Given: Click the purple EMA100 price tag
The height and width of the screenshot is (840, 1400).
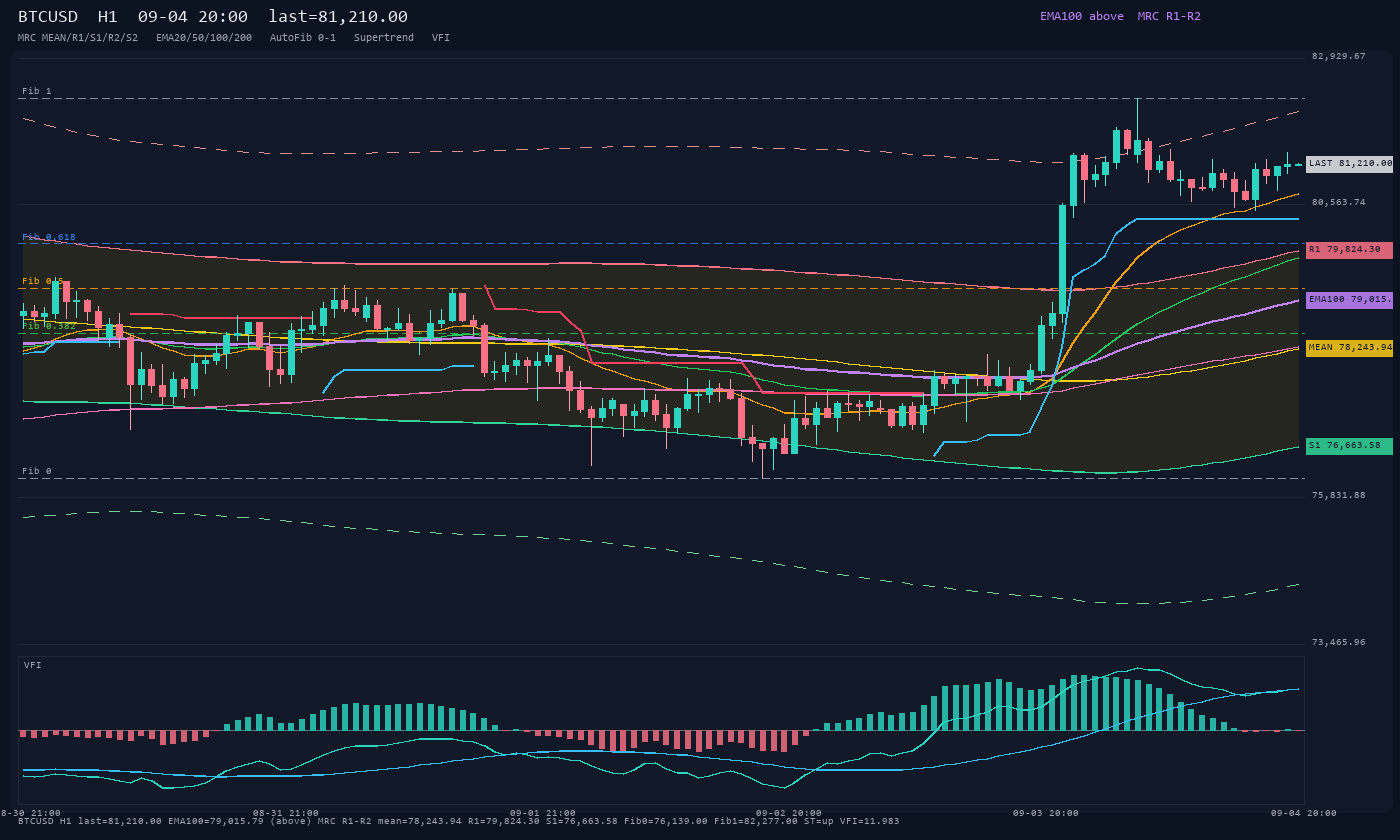Looking at the screenshot, I should pyautogui.click(x=1349, y=300).
